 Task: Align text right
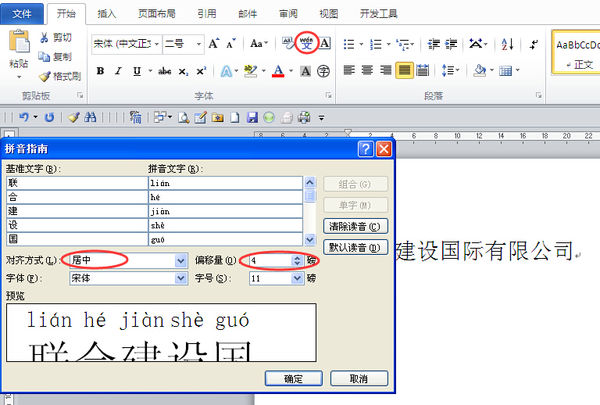pyautogui.click(x=385, y=70)
